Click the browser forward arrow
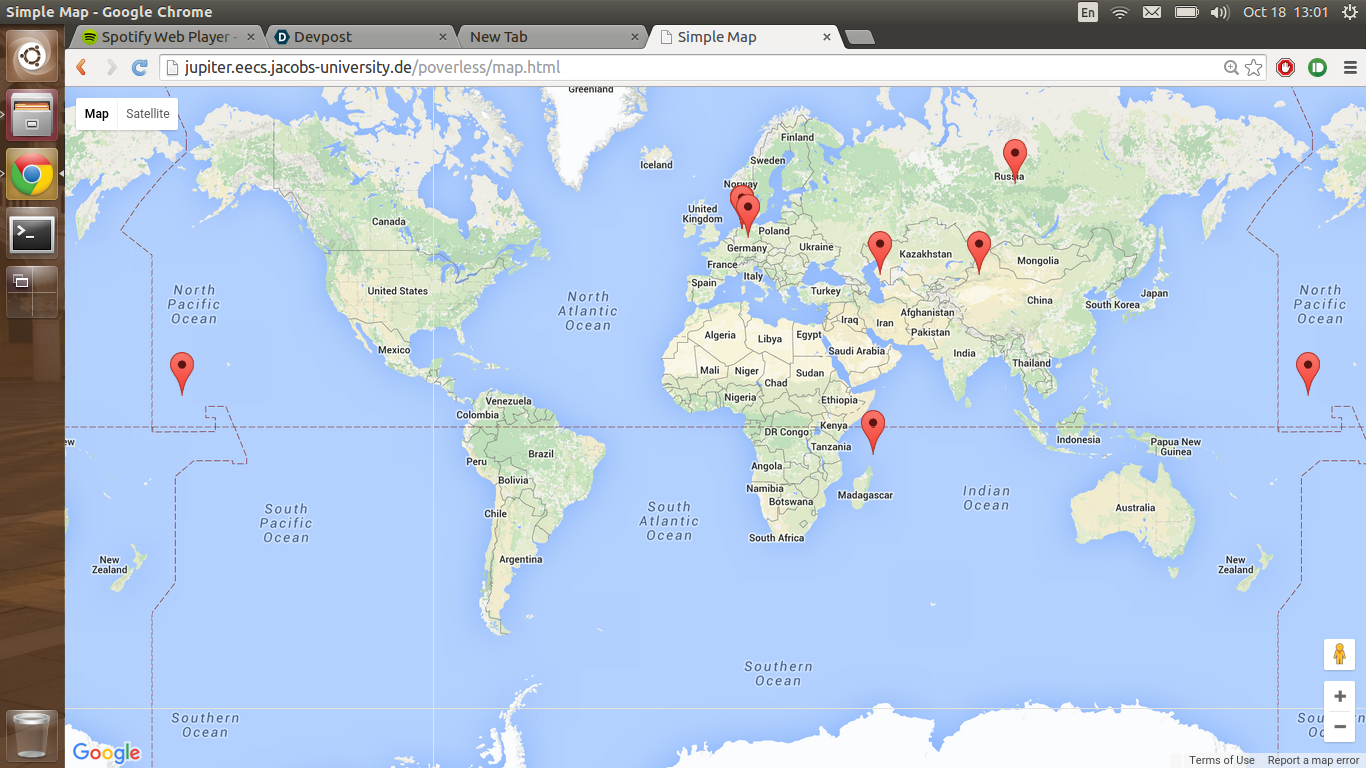 click(111, 67)
